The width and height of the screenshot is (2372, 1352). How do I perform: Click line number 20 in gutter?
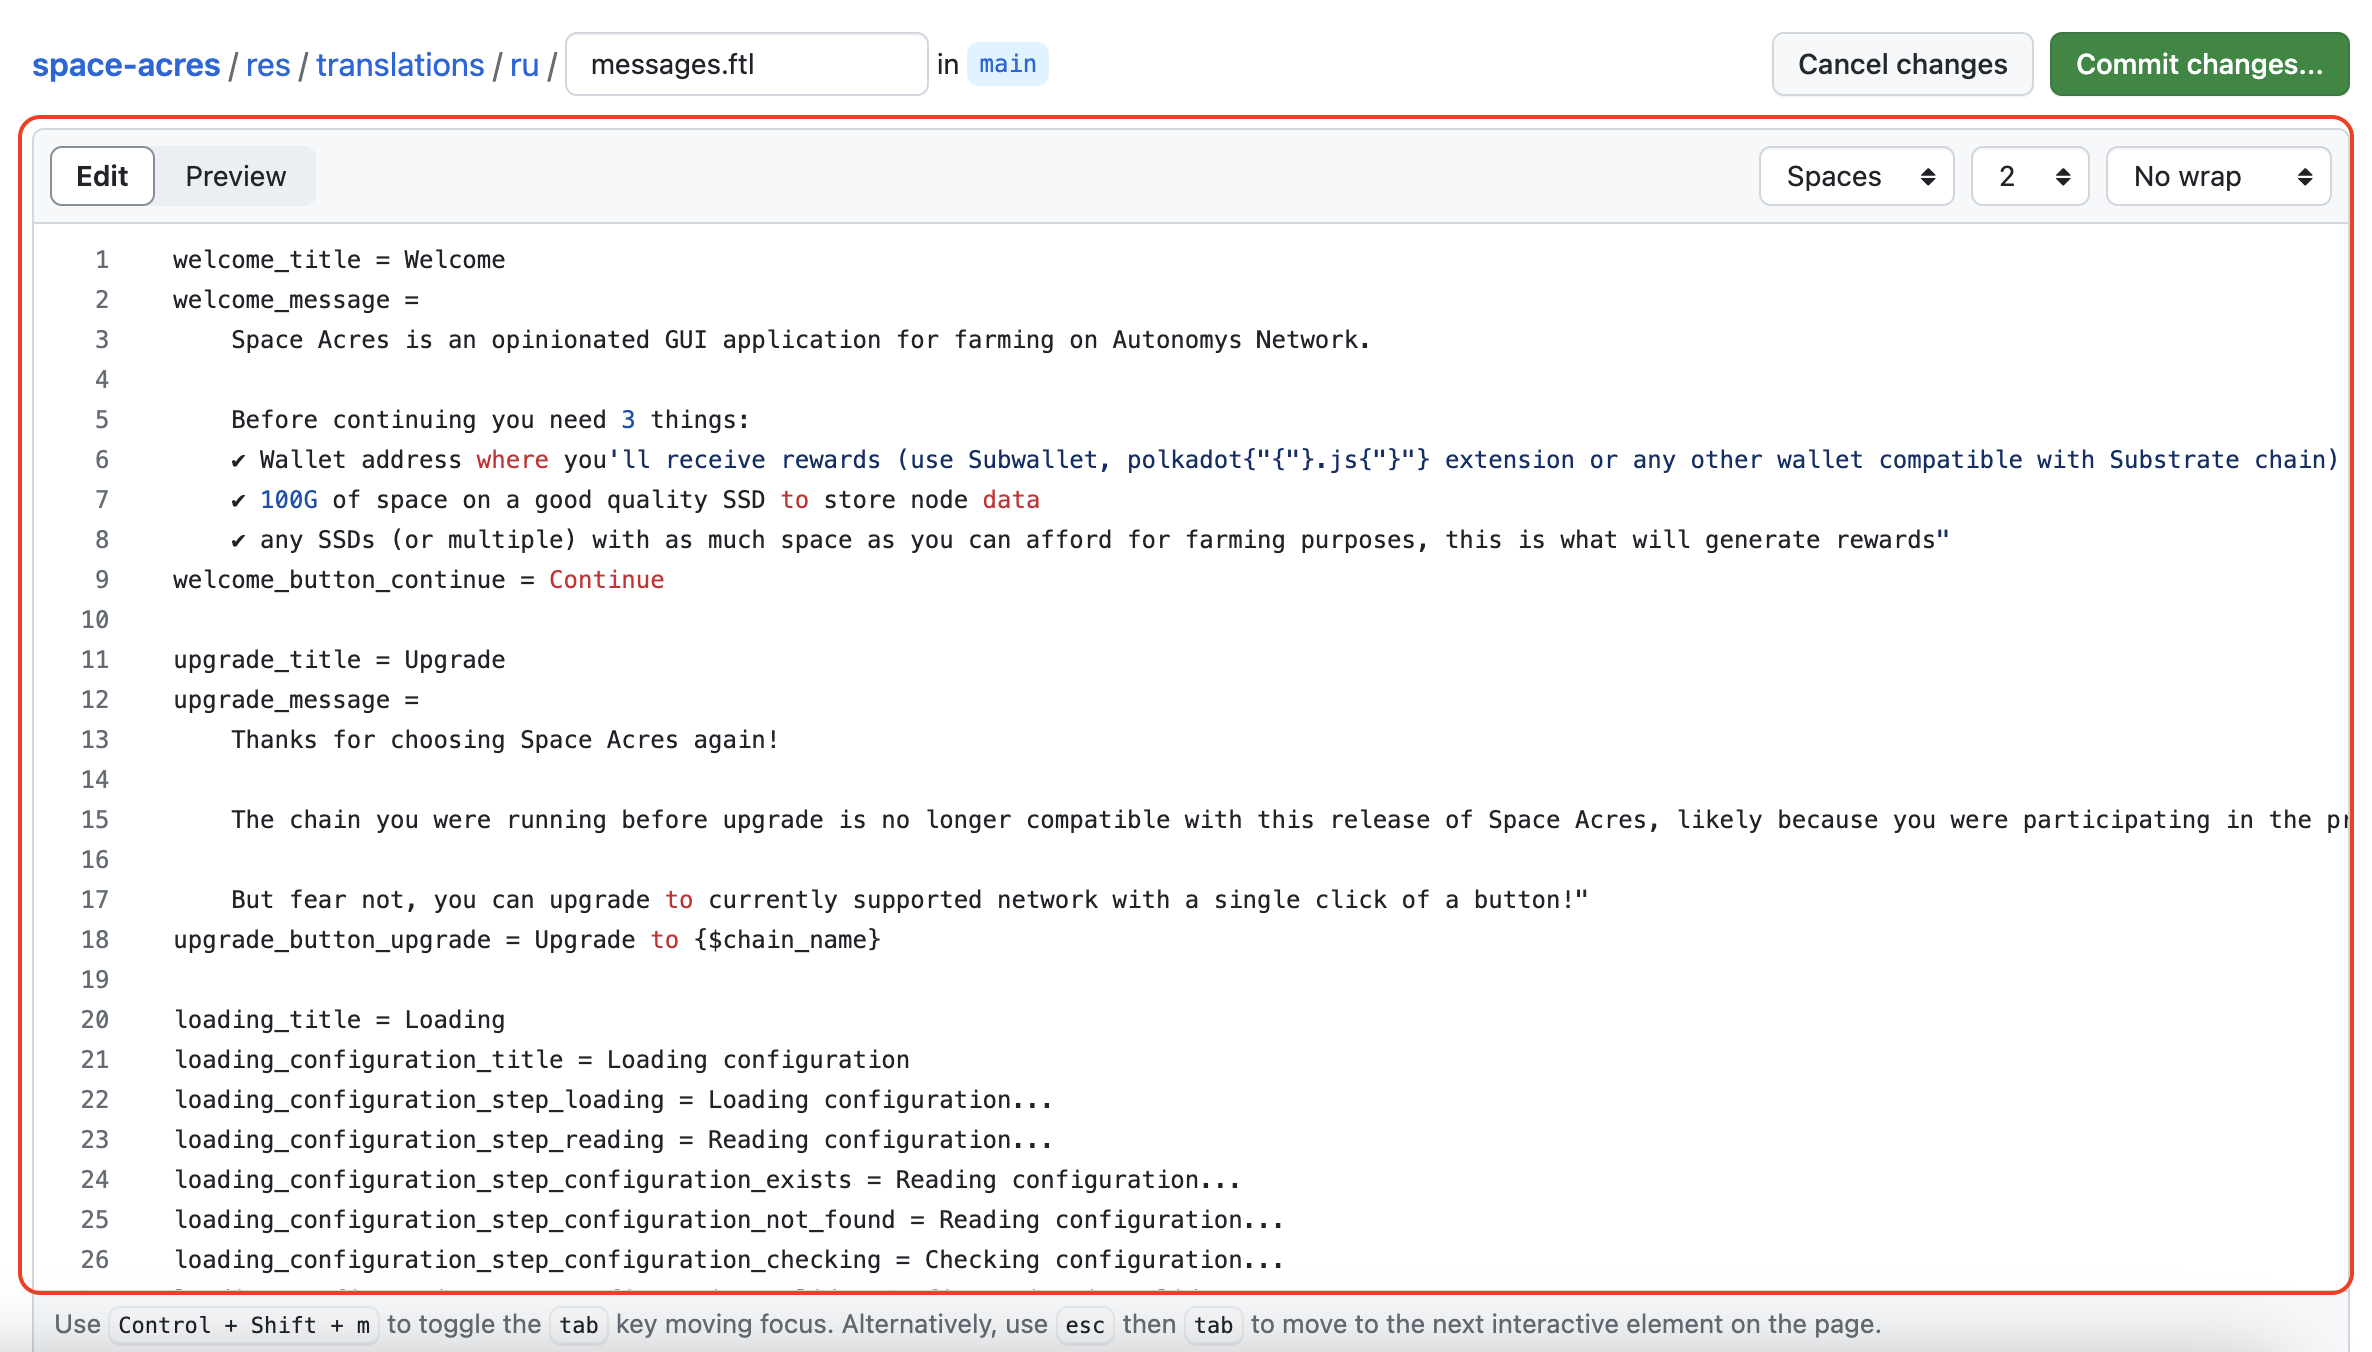pos(95,1020)
